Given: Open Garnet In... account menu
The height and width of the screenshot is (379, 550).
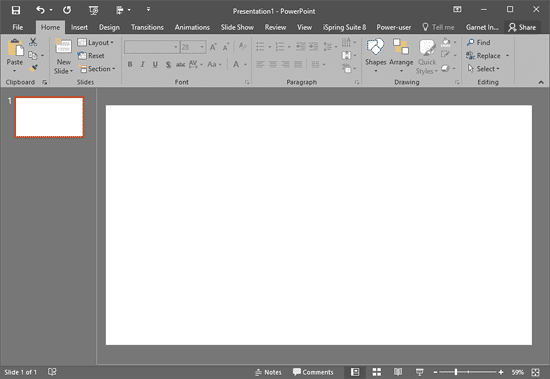Looking at the screenshot, I should coord(482,27).
